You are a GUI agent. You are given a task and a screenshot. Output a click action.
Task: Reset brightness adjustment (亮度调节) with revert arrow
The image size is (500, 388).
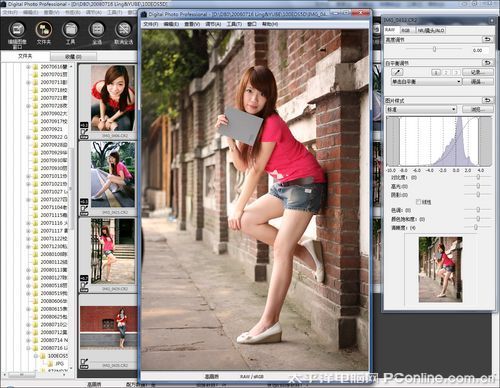tap(488, 39)
